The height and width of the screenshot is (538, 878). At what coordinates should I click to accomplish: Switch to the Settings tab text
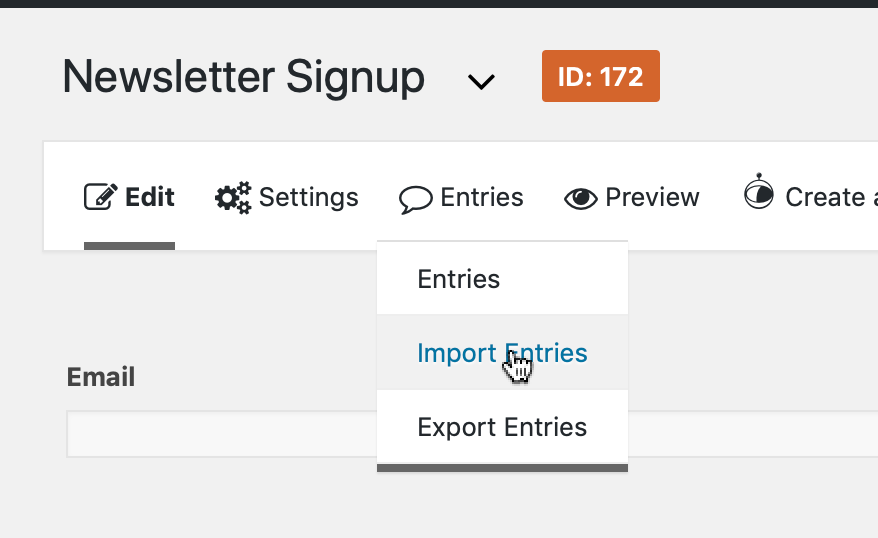(x=309, y=197)
